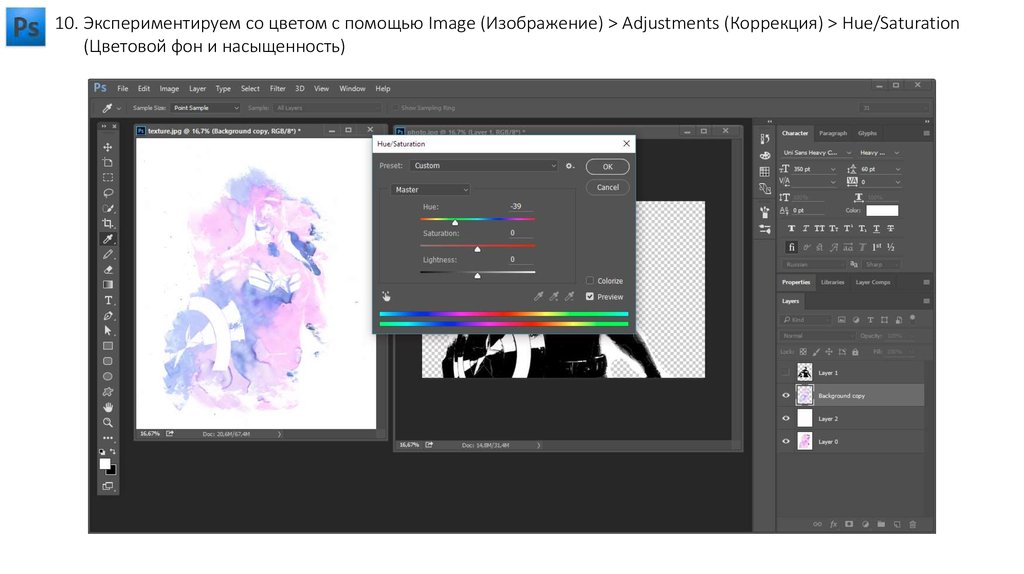Select the Path Selection tool

[108, 330]
